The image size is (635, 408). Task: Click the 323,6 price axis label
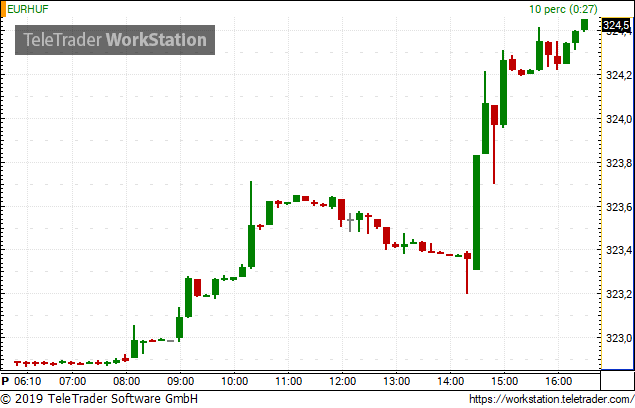(x=619, y=207)
